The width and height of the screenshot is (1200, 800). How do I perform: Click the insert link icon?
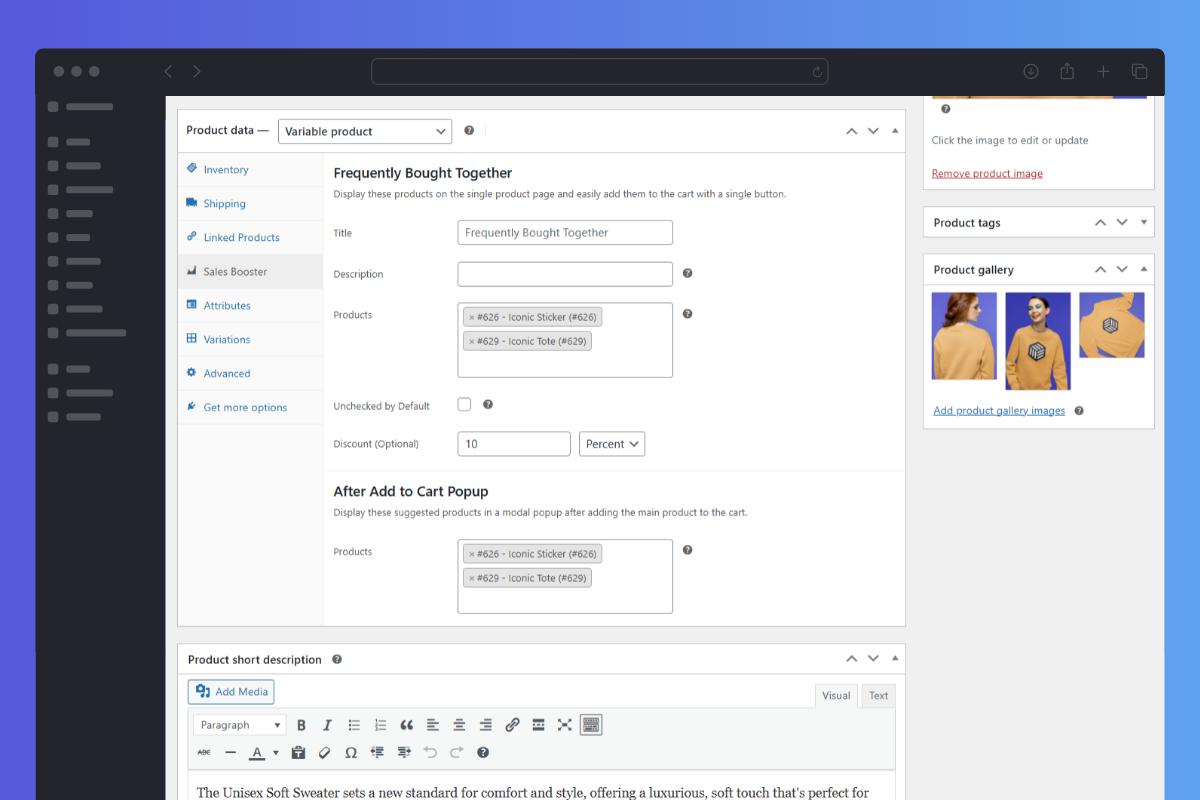click(x=512, y=725)
